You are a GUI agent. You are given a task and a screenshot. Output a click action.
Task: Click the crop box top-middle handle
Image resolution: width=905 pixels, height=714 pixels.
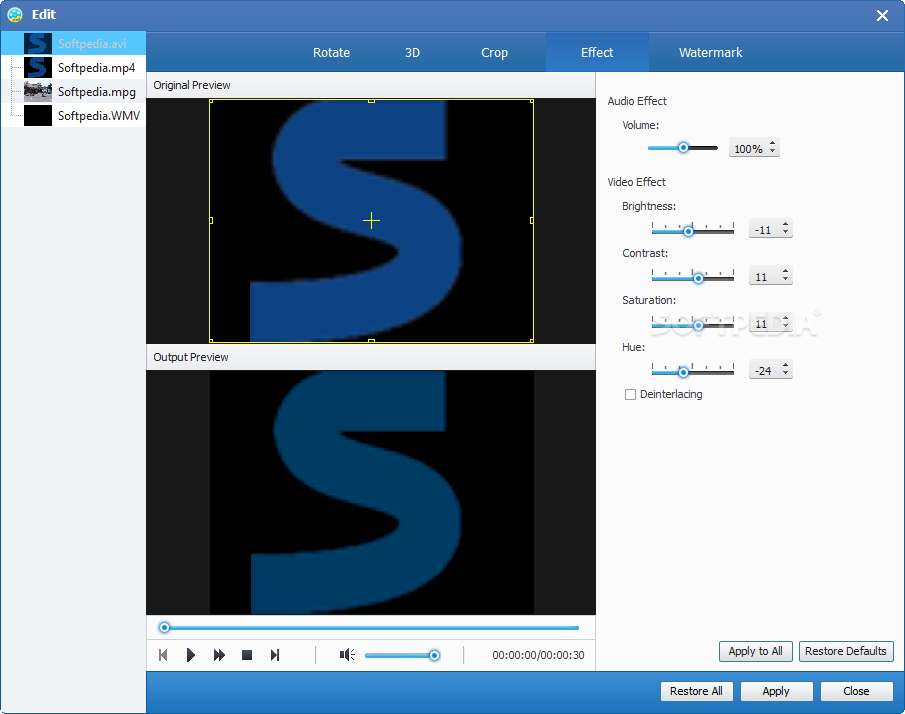[371, 101]
